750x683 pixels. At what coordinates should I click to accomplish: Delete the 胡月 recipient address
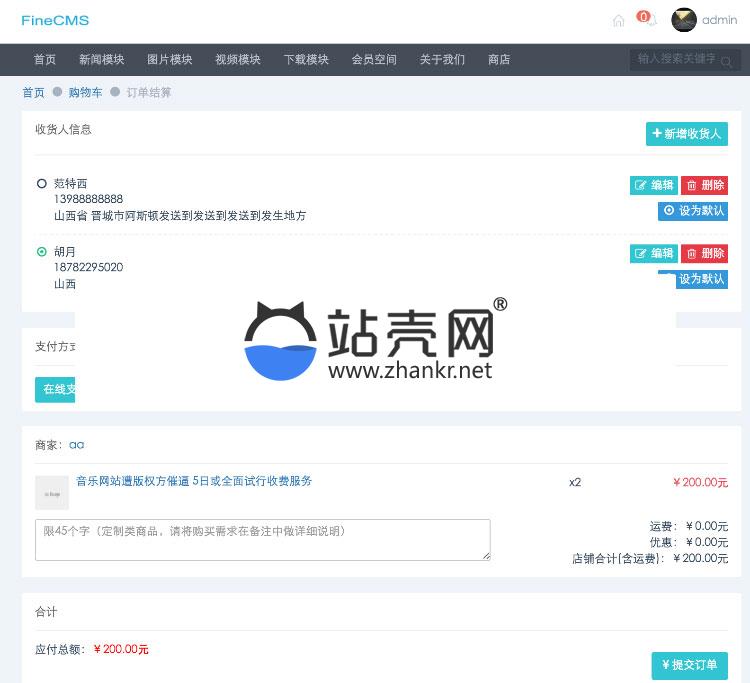tap(704, 253)
